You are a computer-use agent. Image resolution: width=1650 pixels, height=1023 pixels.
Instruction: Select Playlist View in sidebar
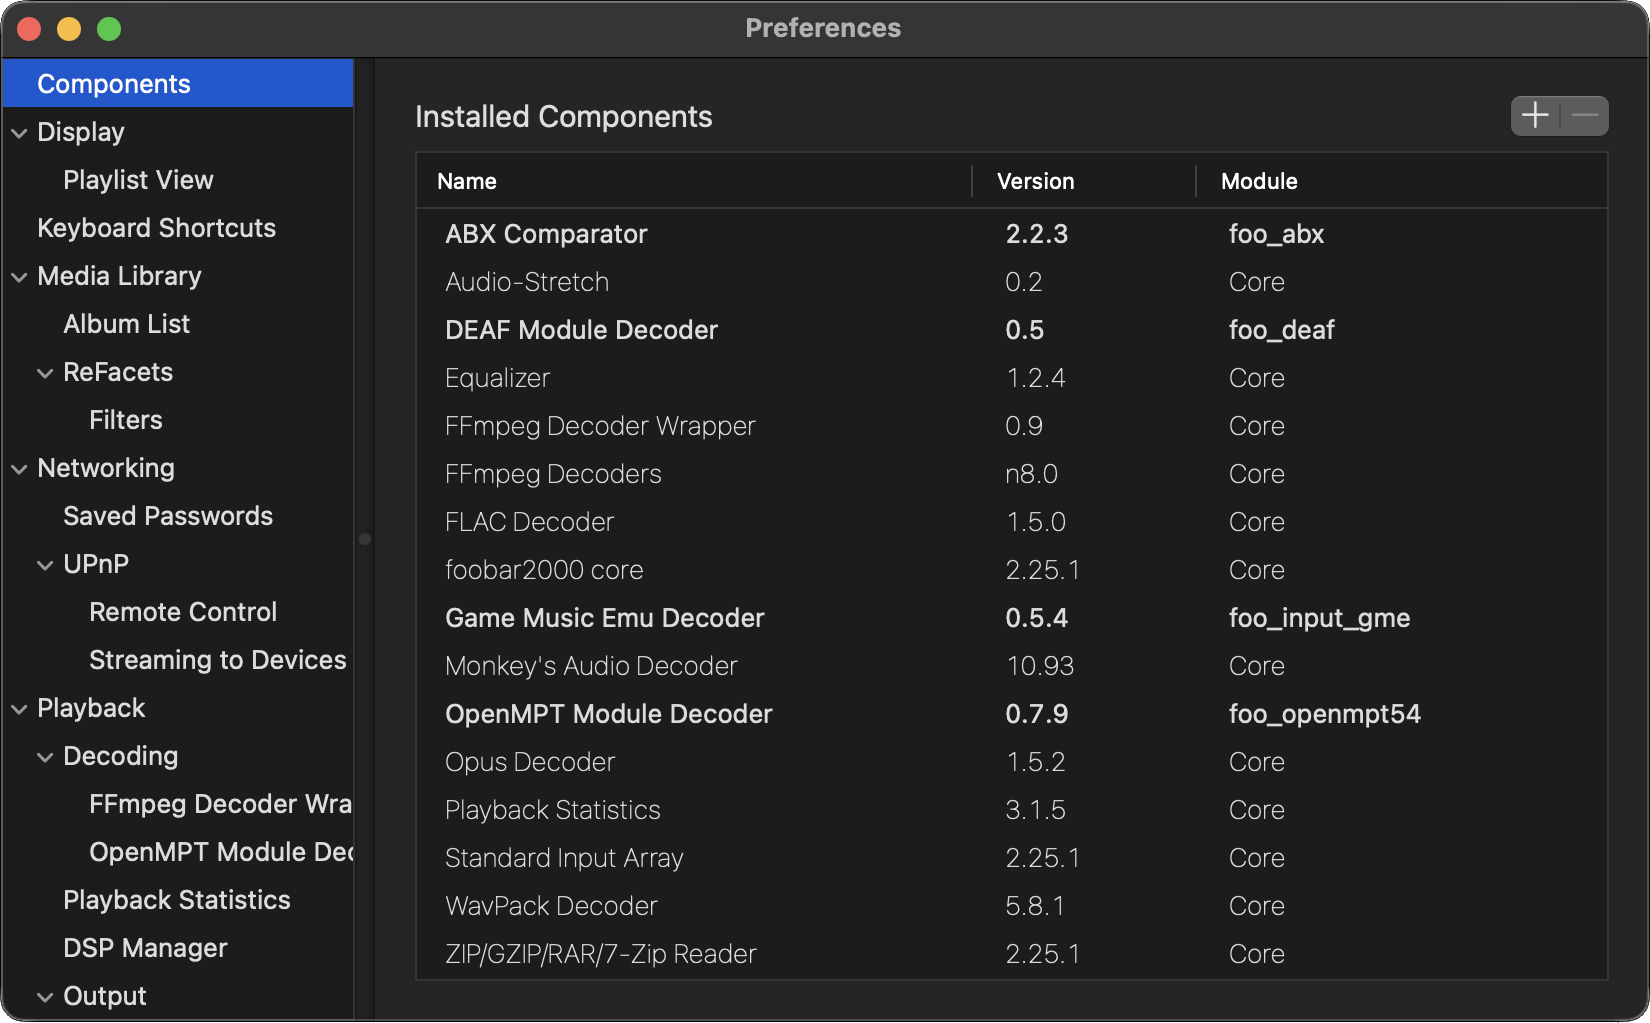138,180
